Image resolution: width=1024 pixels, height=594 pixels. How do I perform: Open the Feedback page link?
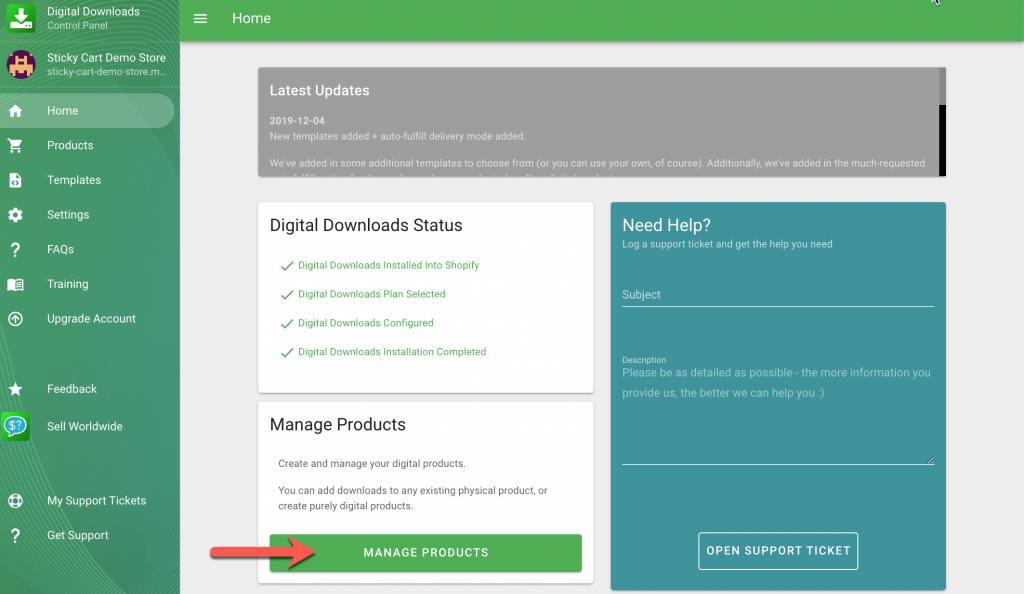[x=89, y=389]
